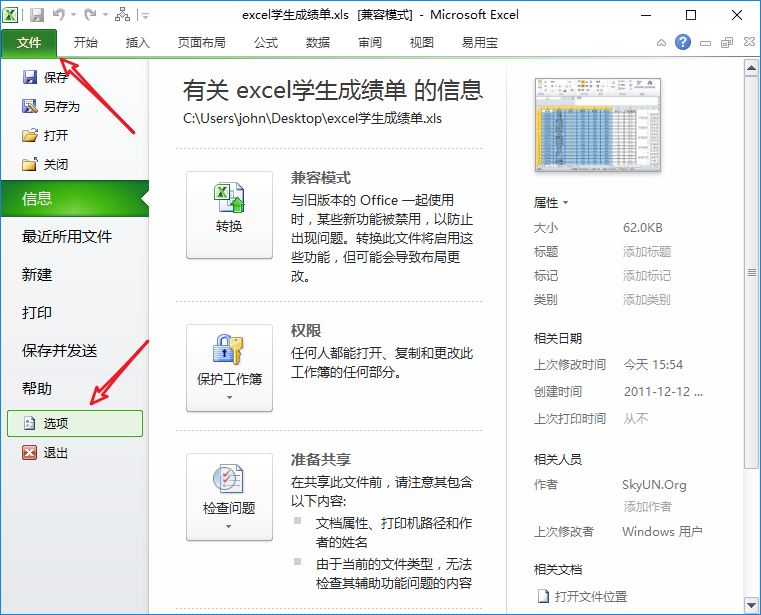Switch to the 易用宝 ribbon tab
This screenshot has height=615, width=761.
(480, 43)
